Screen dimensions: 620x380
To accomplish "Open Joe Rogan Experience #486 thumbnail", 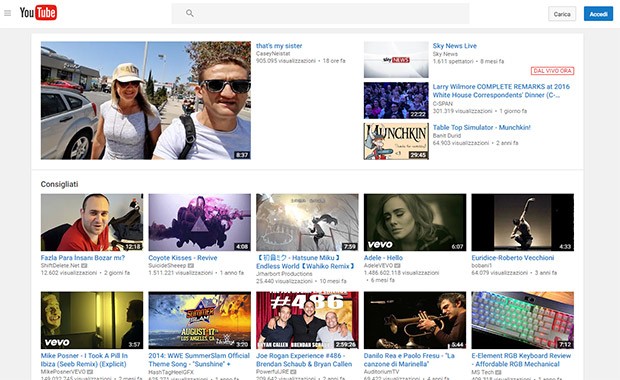I will (x=307, y=320).
